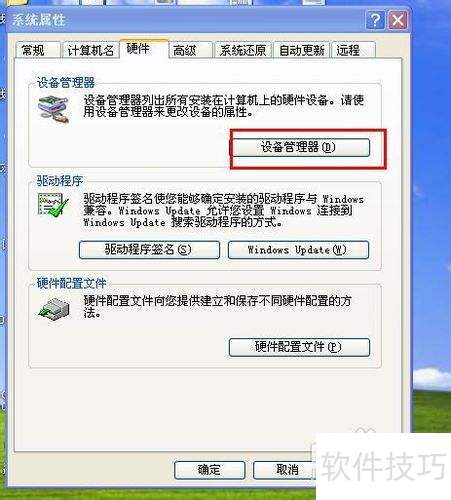
Task: Click the 设备管理器 group description text
Action: pos(224,106)
